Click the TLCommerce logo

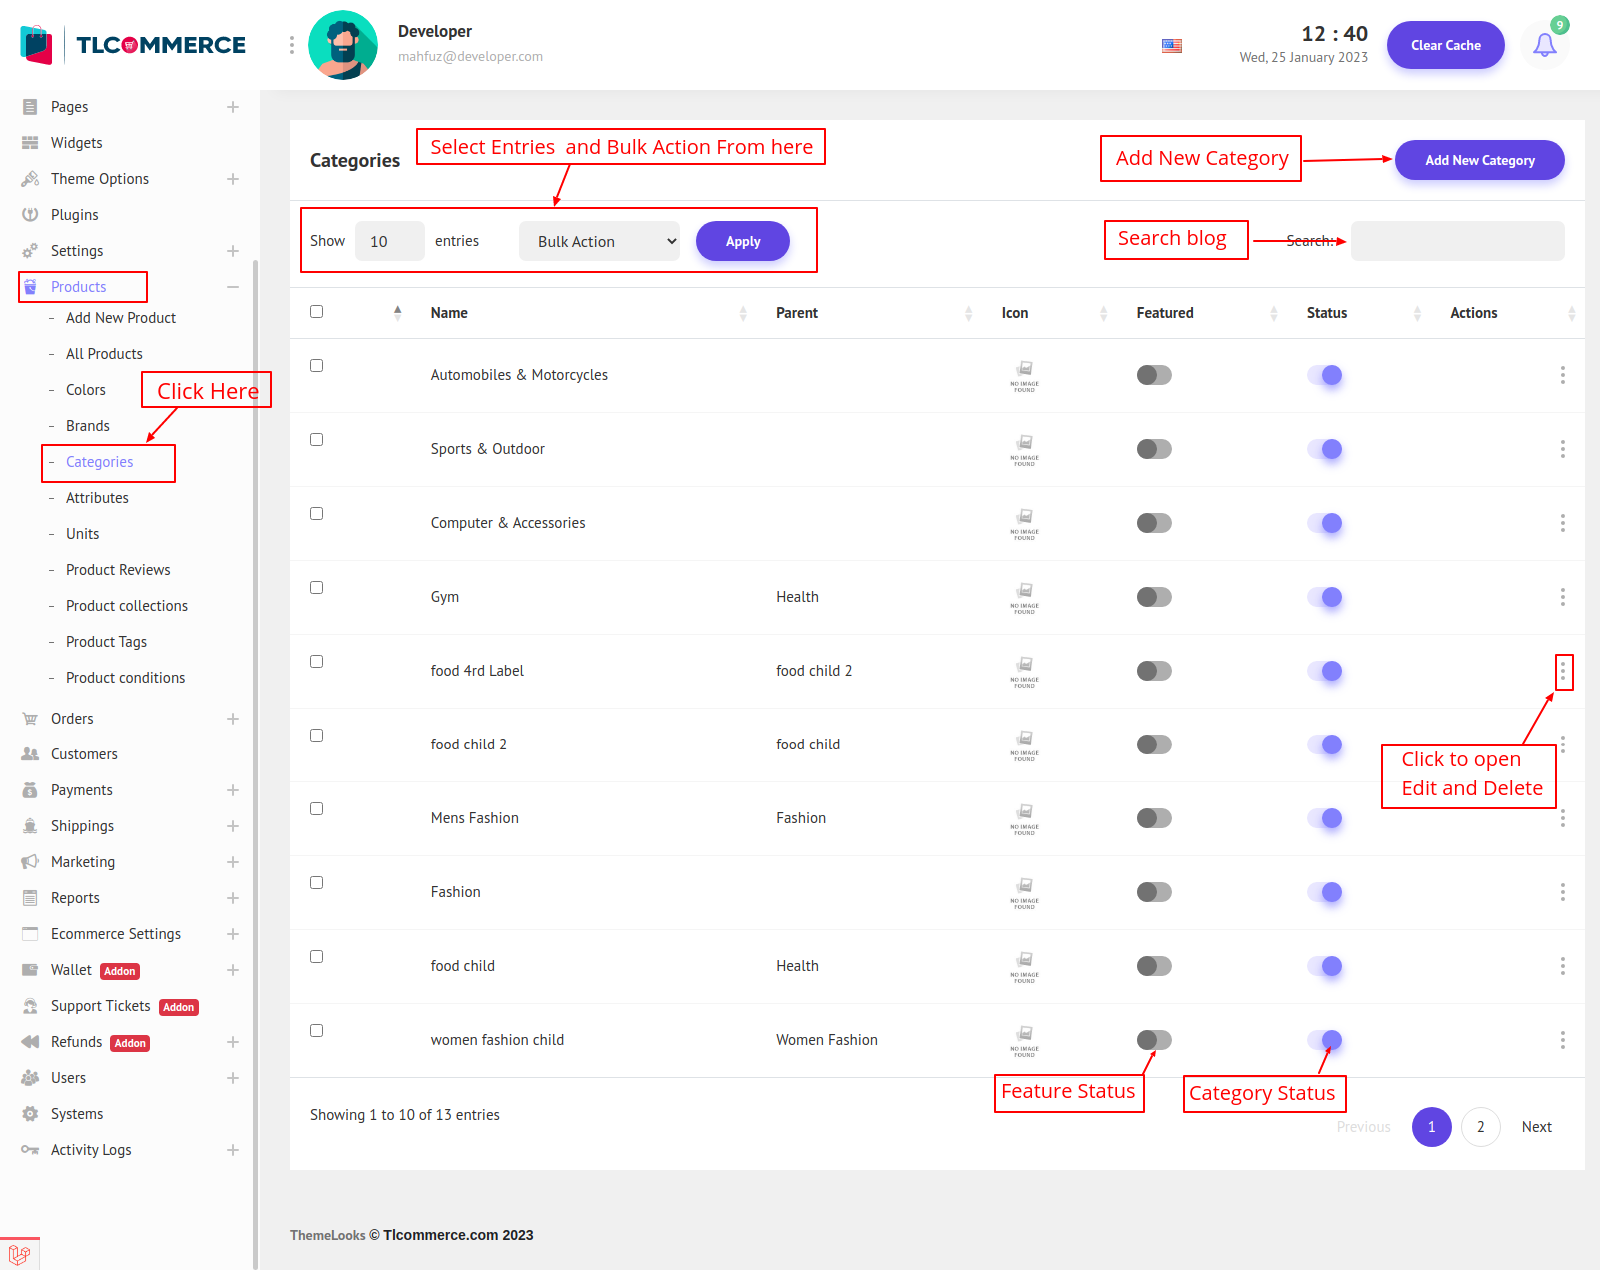(x=133, y=45)
